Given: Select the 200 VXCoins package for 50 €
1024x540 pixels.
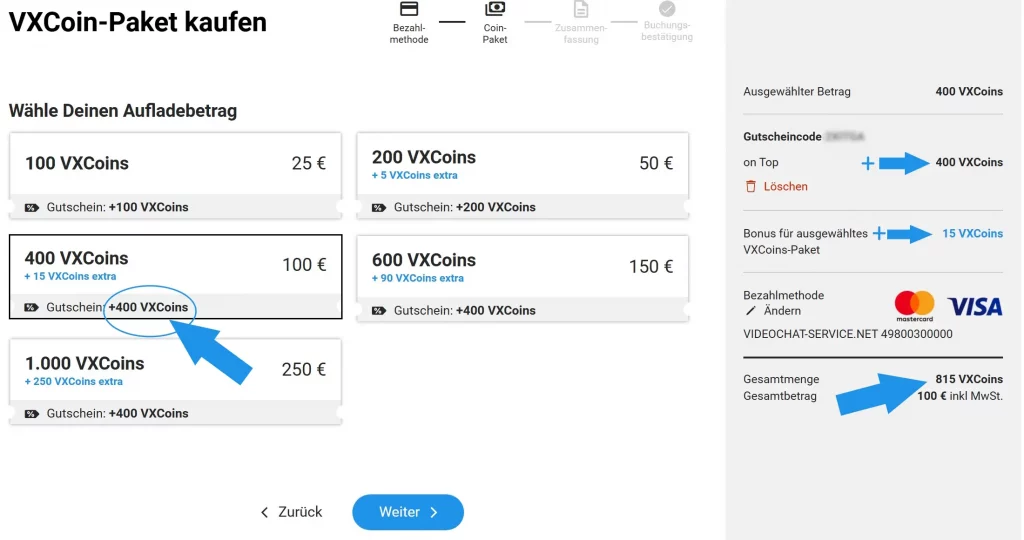Looking at the screenshot, I should 522,175.
